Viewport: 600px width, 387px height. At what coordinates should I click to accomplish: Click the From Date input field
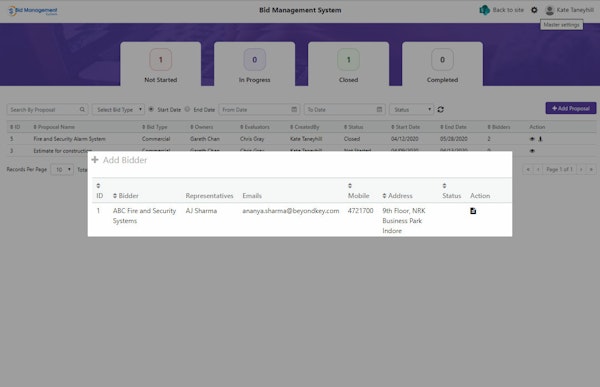[x=259, y=109]
